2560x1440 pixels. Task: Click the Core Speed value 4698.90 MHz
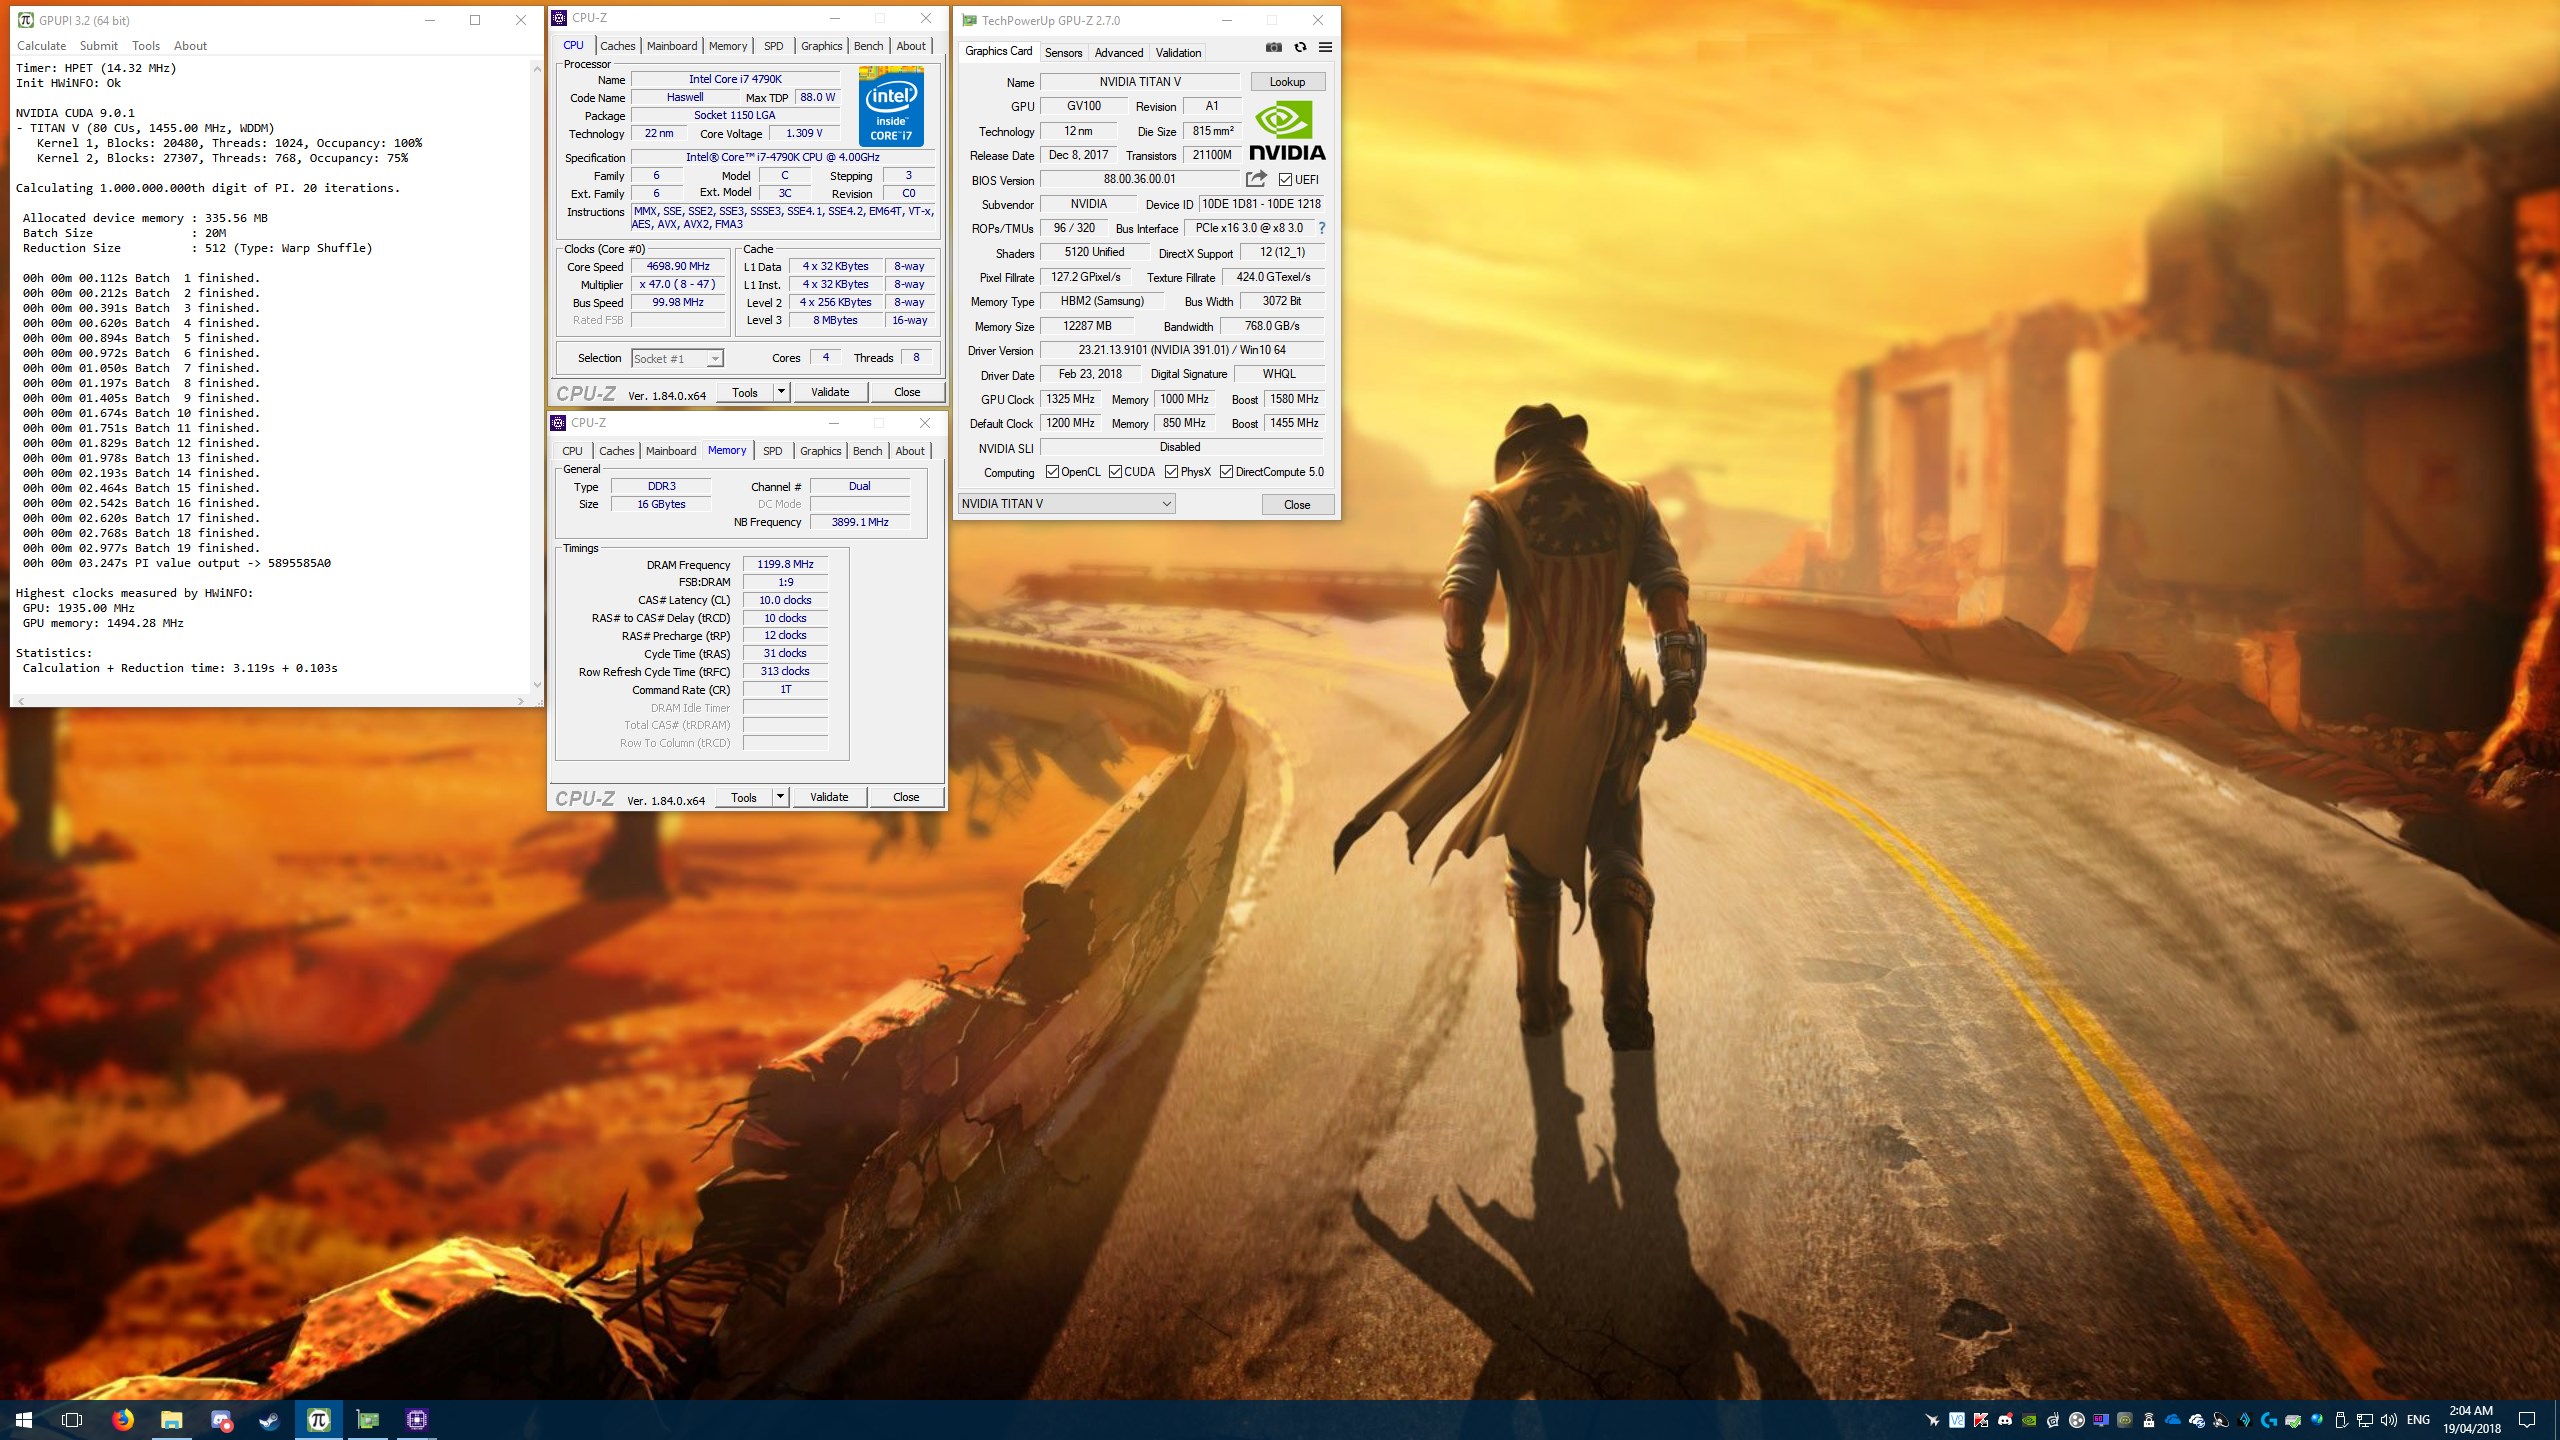click(678, 266)
